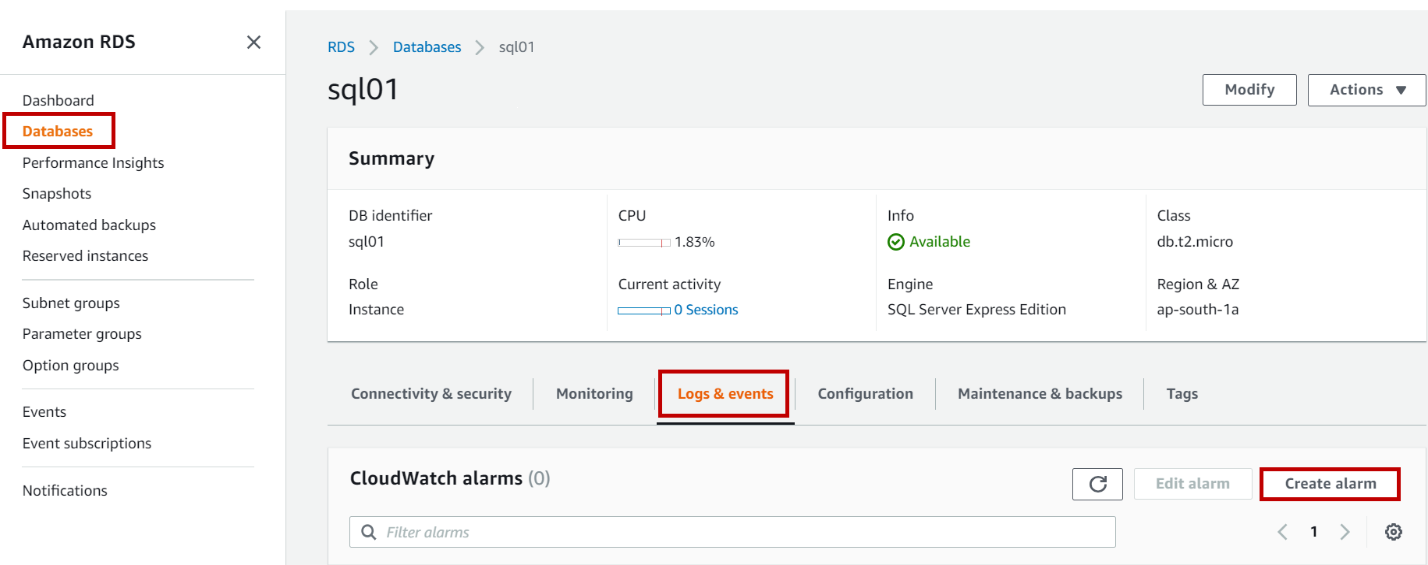Open the Connectivity & security tab
The height and width of the screenshot is (565, 1428).
pos(431,394)
